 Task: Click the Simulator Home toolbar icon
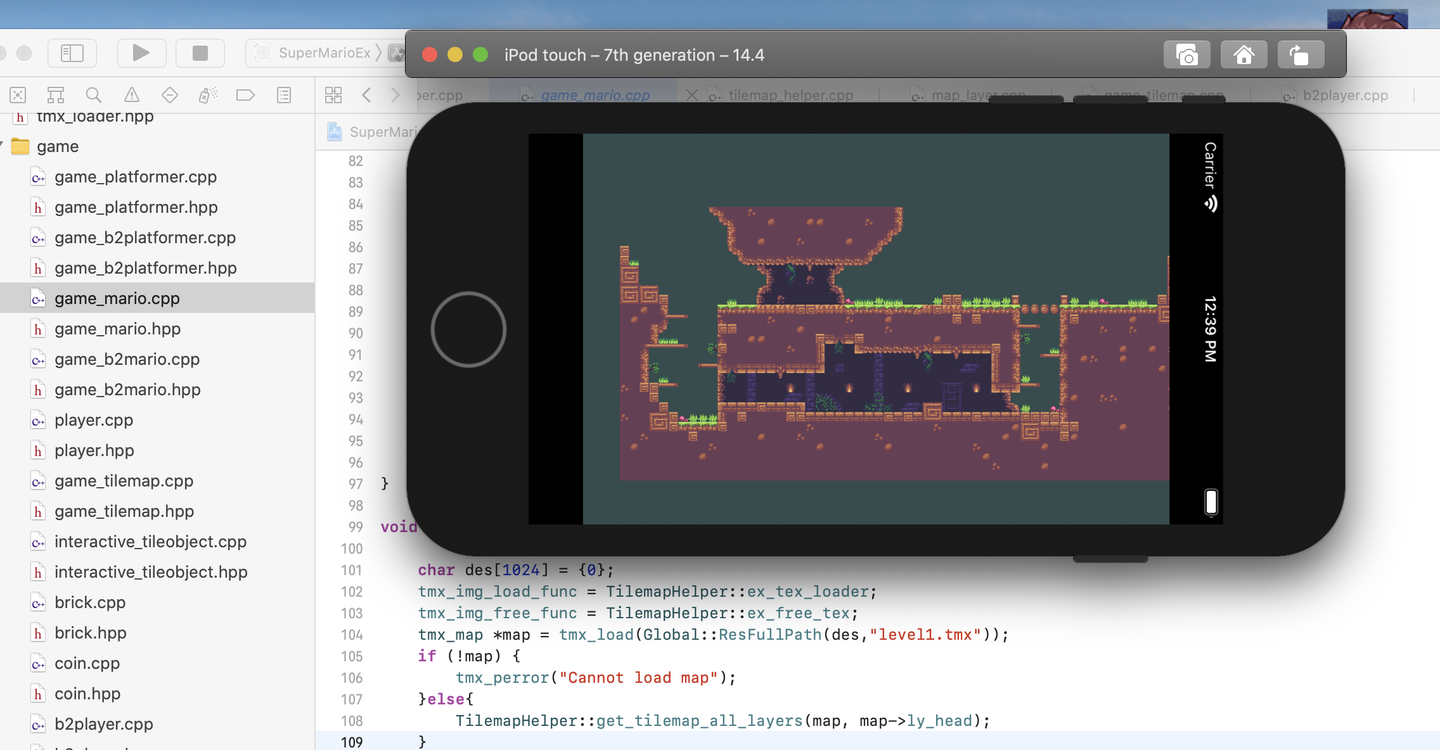coord(1244,55)
